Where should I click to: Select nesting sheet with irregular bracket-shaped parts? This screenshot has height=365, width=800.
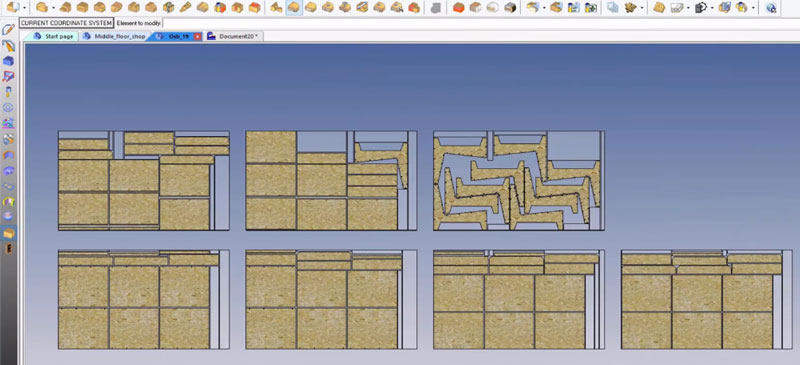519,181
